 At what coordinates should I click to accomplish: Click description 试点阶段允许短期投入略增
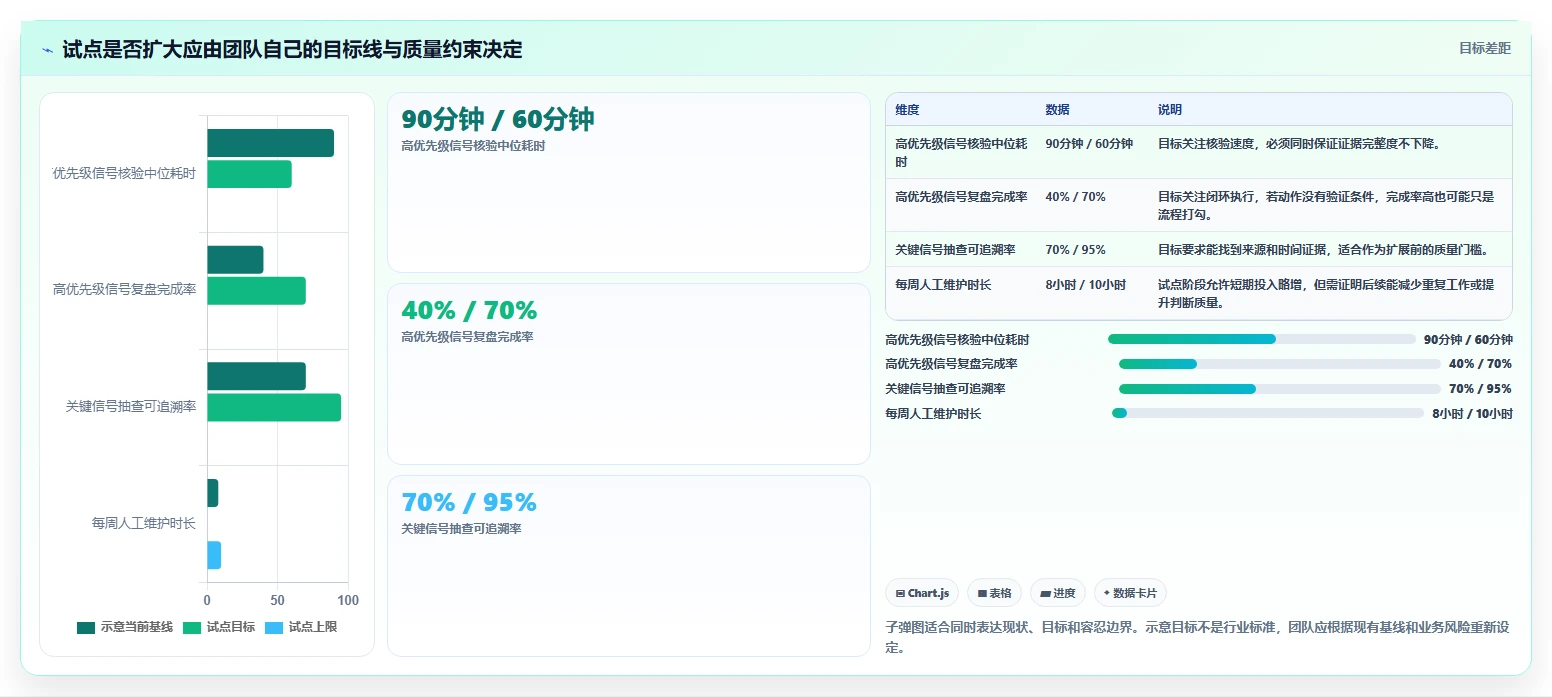tap(1326, 294)
